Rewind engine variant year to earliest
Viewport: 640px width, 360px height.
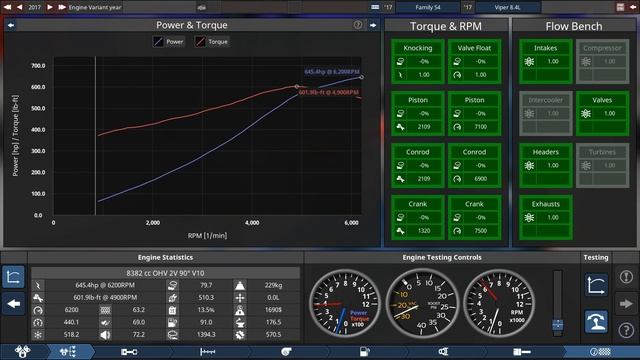(7, 7)
